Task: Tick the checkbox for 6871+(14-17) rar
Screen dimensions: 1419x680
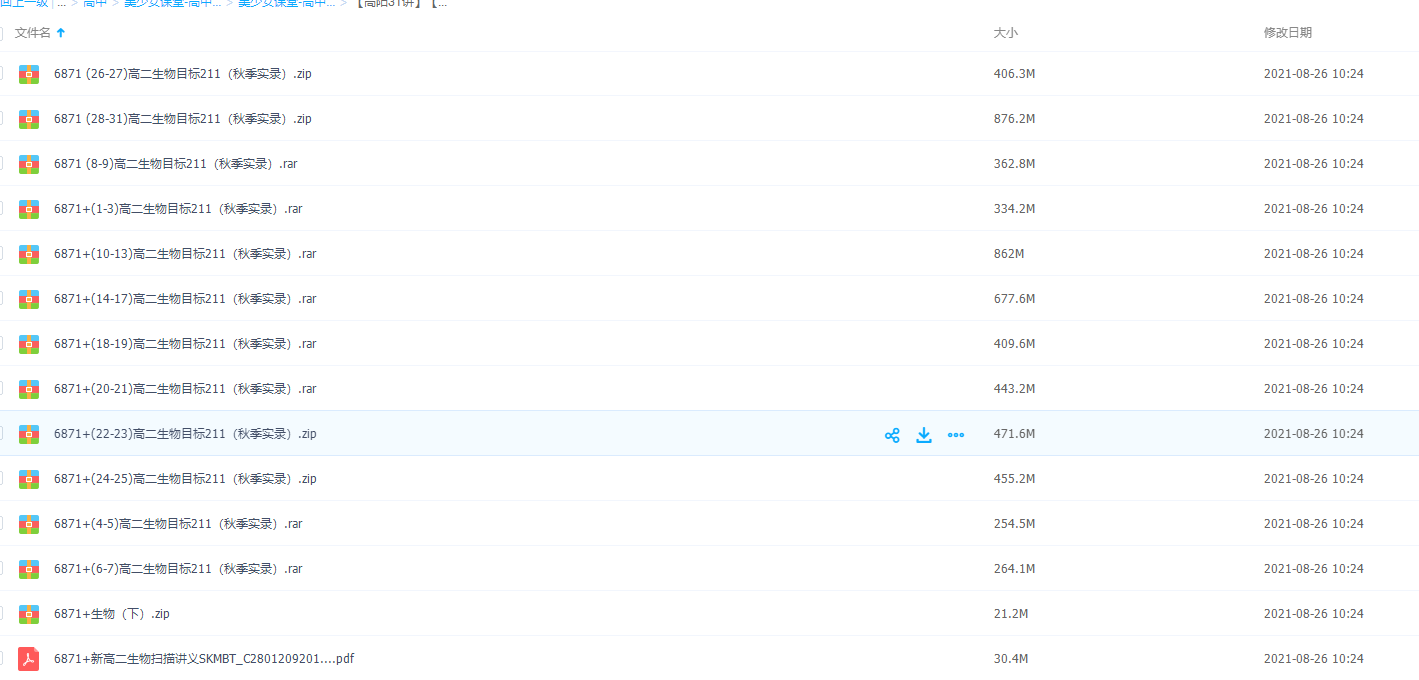Action: 1,298
